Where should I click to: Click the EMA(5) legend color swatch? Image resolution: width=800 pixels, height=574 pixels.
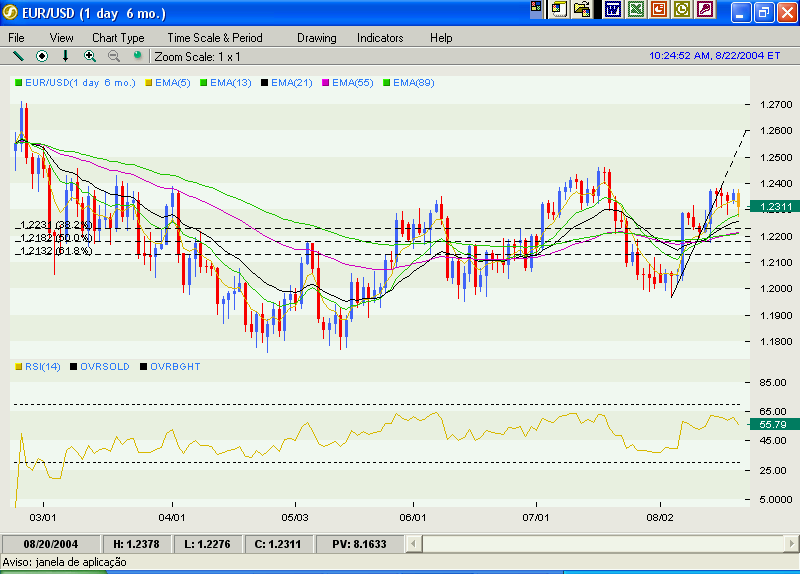[149, 82]
